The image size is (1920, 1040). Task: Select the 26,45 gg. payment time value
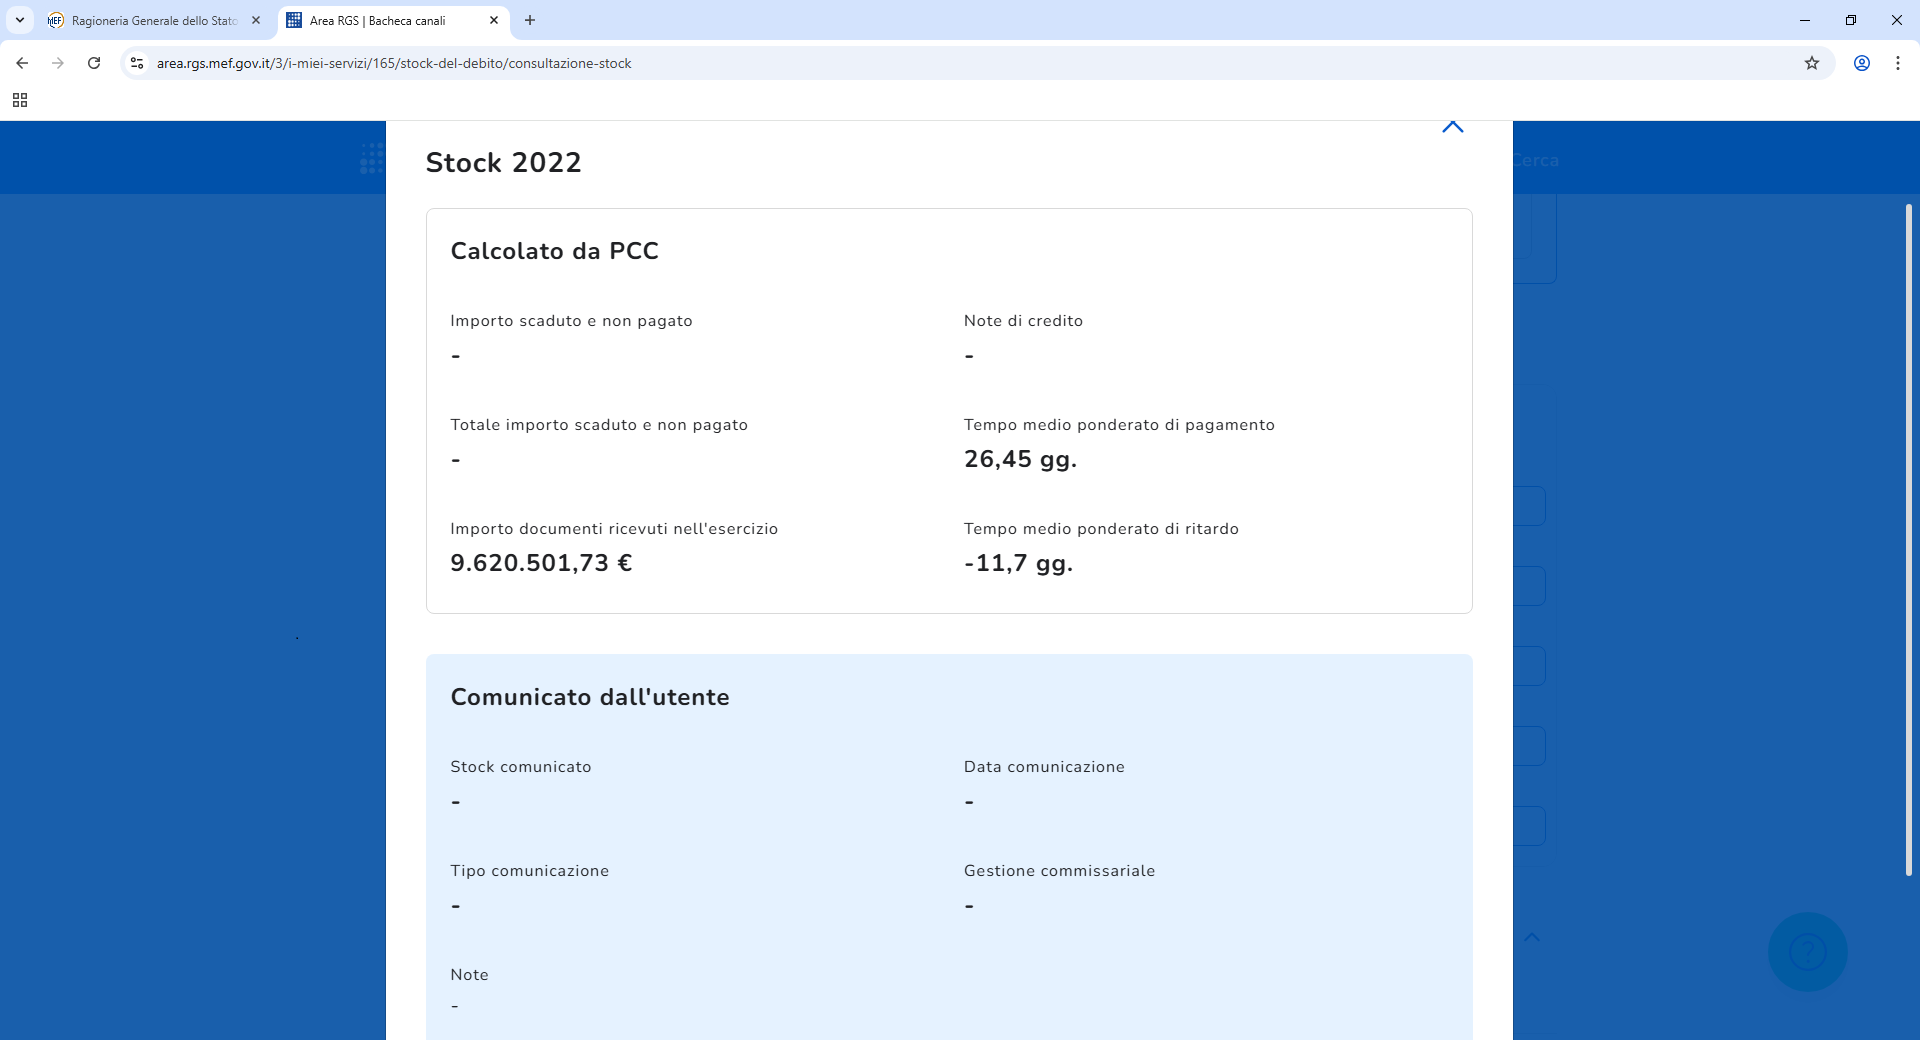point(1020,459)
